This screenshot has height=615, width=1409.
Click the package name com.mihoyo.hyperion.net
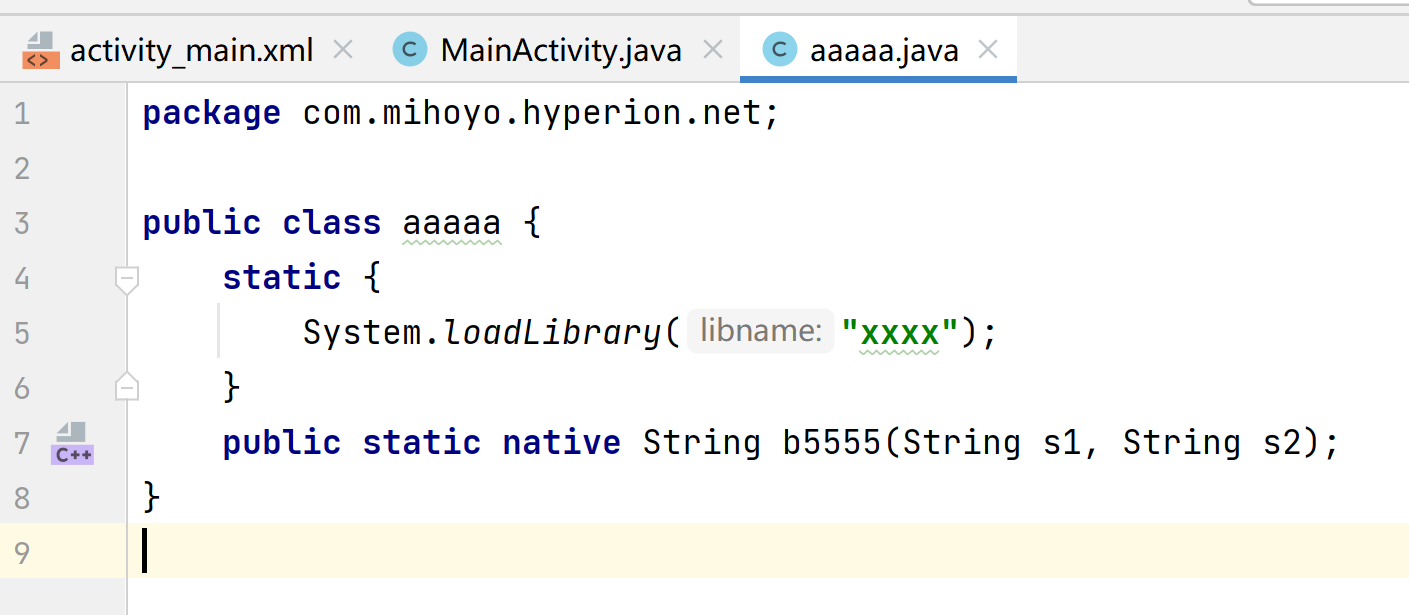point(531,113)
